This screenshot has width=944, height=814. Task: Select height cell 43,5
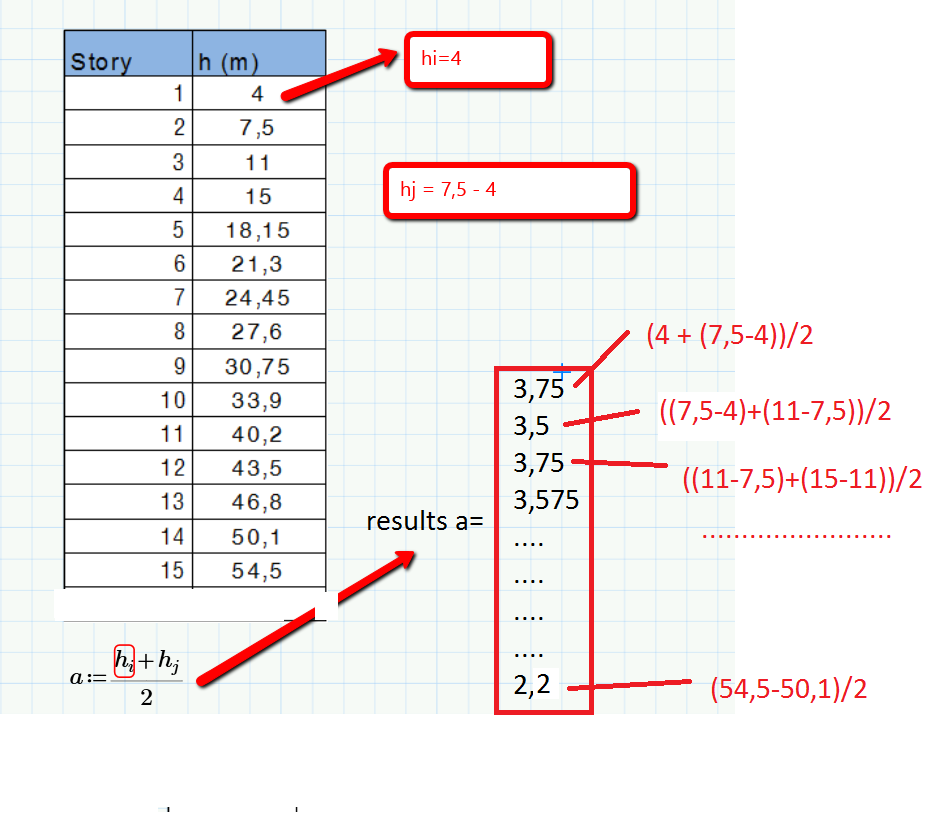click(259, 467)
